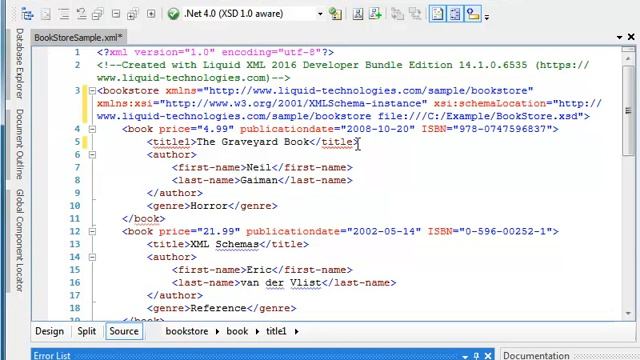Image resolution: width=640 pixels, height=360 pixels.
Task: Click the closing </book> tag on line 11
Action: coord(143,219)
